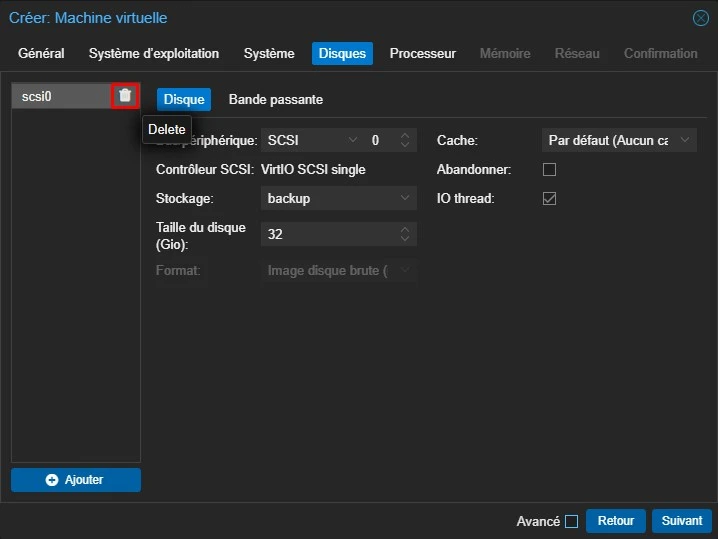The height and width of the screenshot is (539, 718).
Task: Open the SCSI bus type dropdown
Action: click(353, 140)
